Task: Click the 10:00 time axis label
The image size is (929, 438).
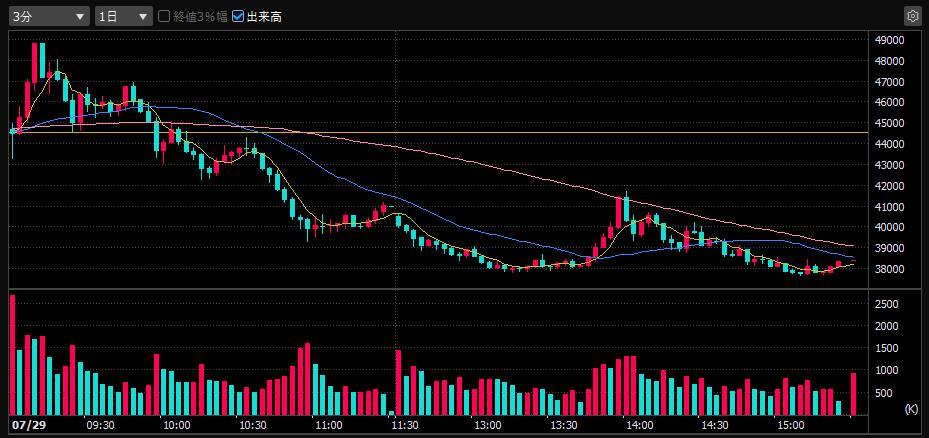Action: [176, 425]
